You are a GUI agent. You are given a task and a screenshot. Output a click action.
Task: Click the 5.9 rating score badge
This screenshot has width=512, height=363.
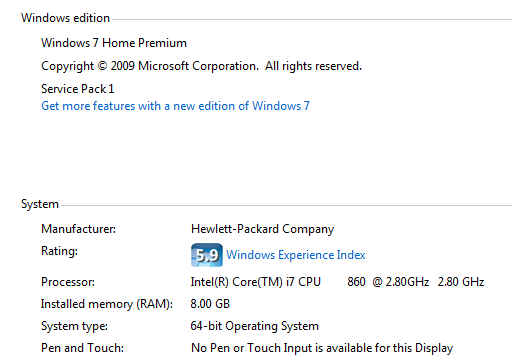[x=207, y=255]
